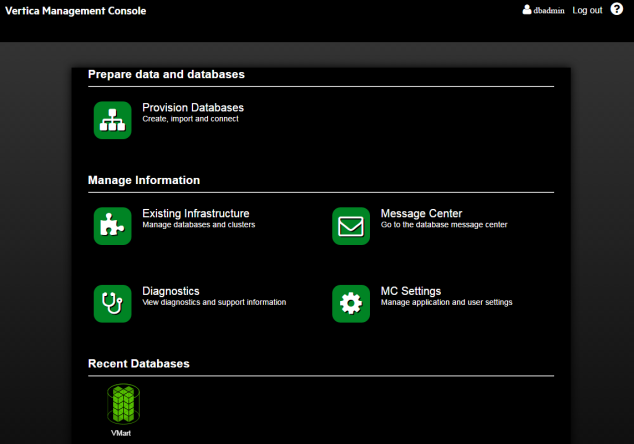Click the Message Center envelope icon
This screenshot has height=444, width=634.
point(351,226)
